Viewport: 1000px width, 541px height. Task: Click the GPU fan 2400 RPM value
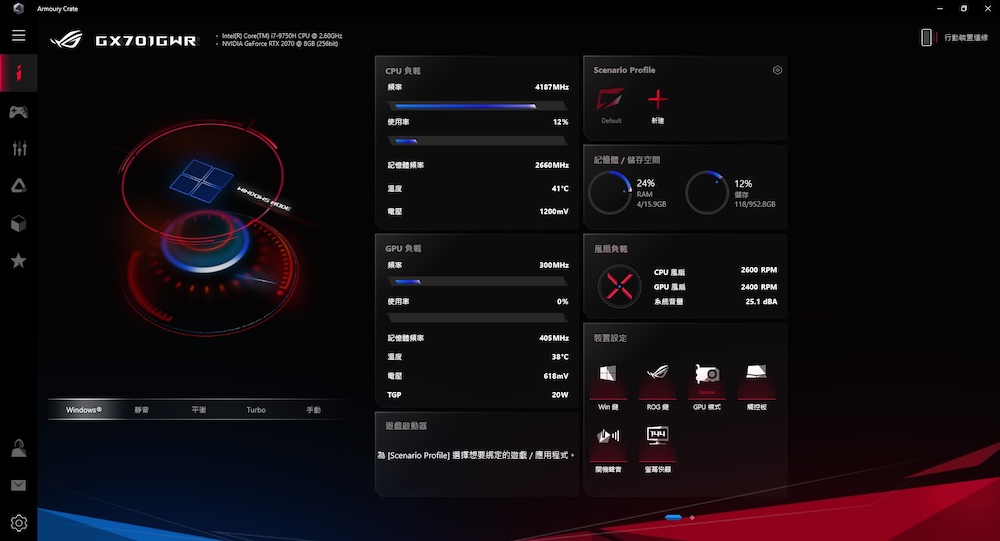(x=759, y=287)
